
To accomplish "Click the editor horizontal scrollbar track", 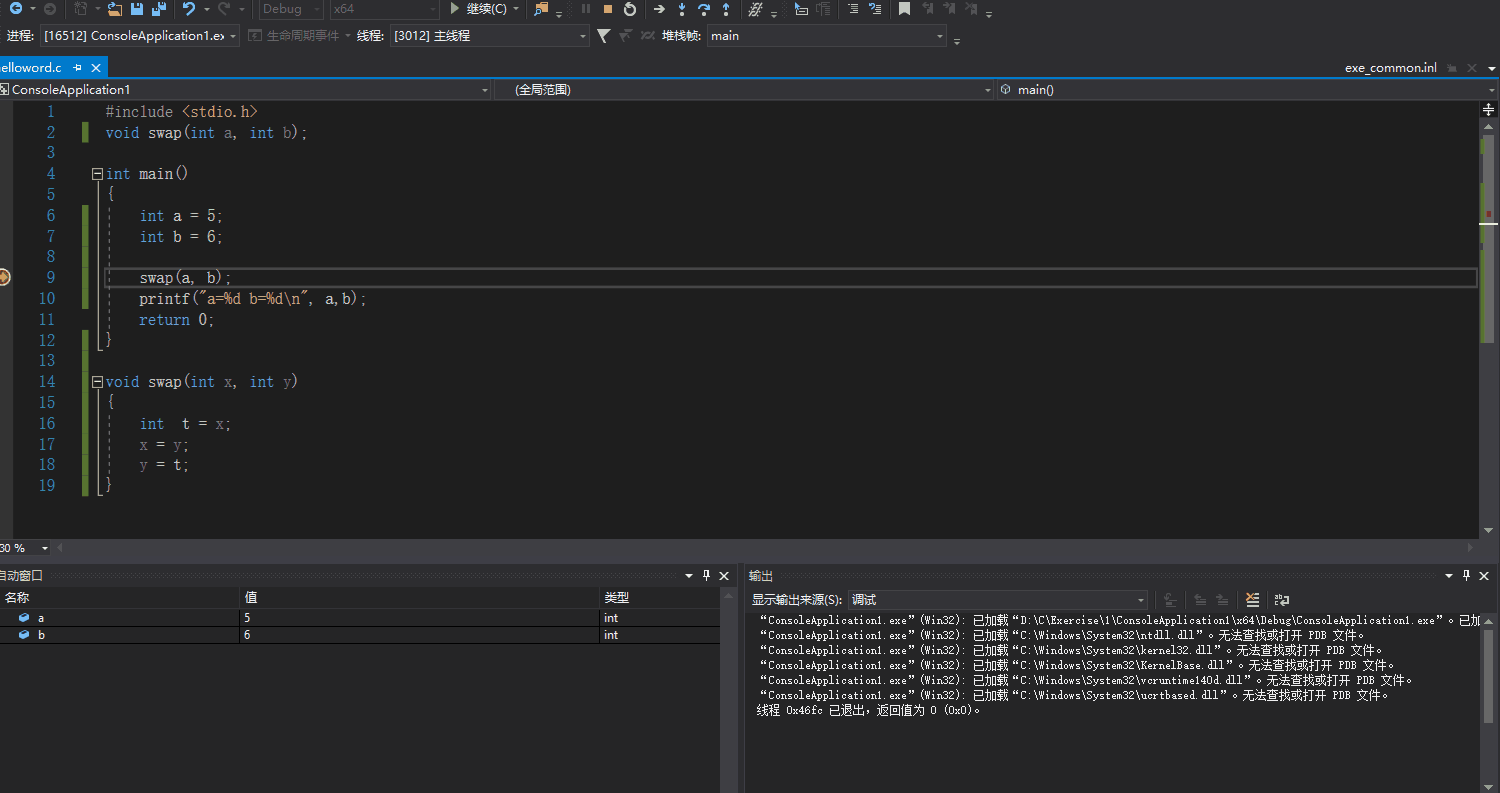I will point(765,548).
